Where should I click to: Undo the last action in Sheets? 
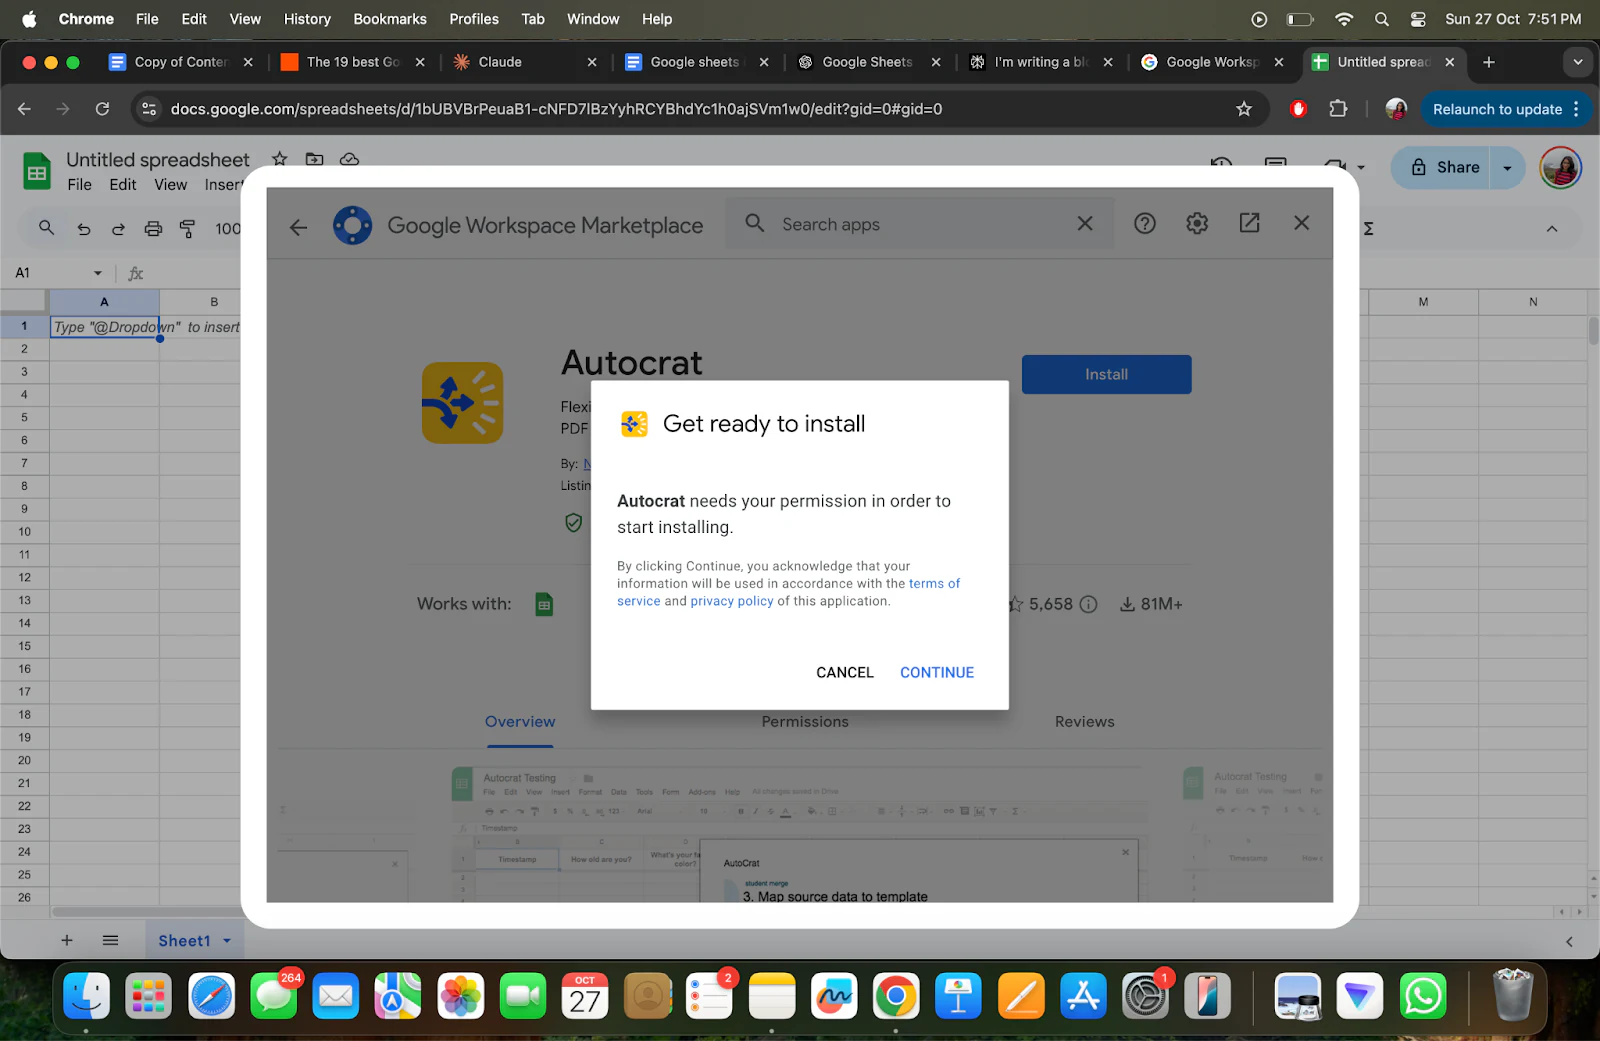click(x=84, y=229)
